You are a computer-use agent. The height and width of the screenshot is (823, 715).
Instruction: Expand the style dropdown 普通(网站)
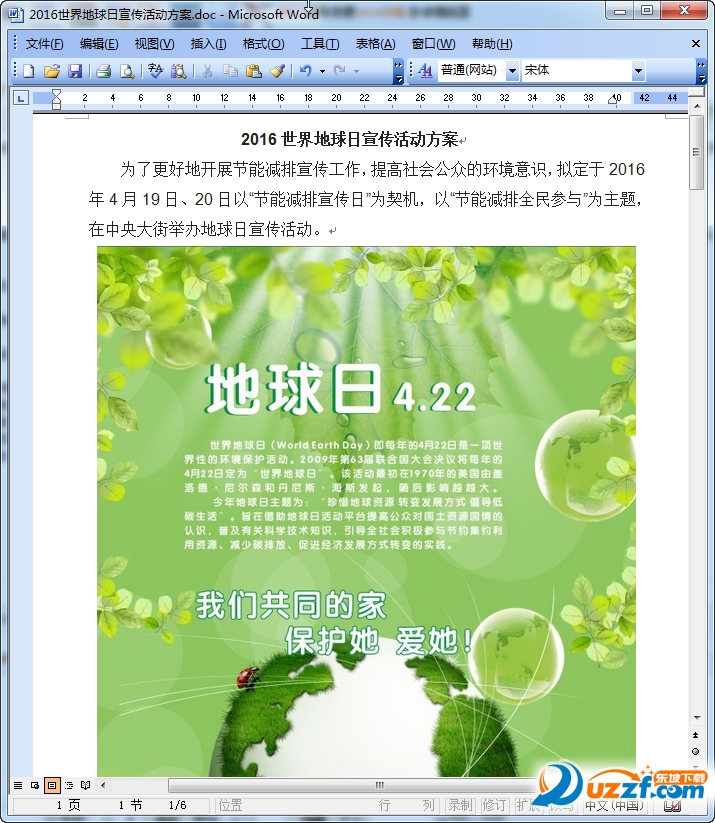pos(512,70)
